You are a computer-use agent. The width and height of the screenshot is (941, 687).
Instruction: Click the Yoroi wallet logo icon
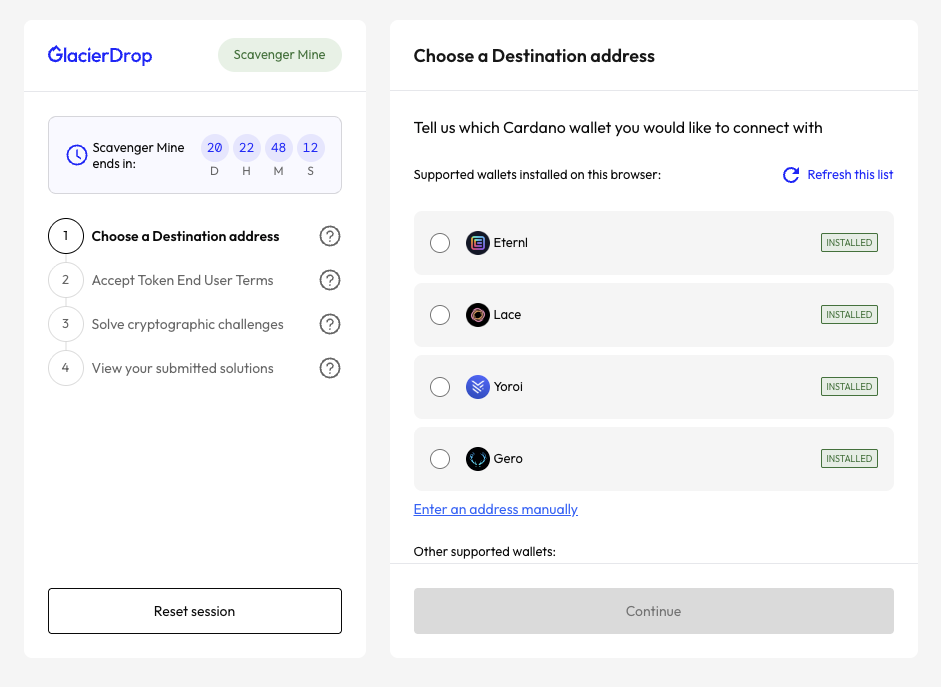(x=478, y=387)
